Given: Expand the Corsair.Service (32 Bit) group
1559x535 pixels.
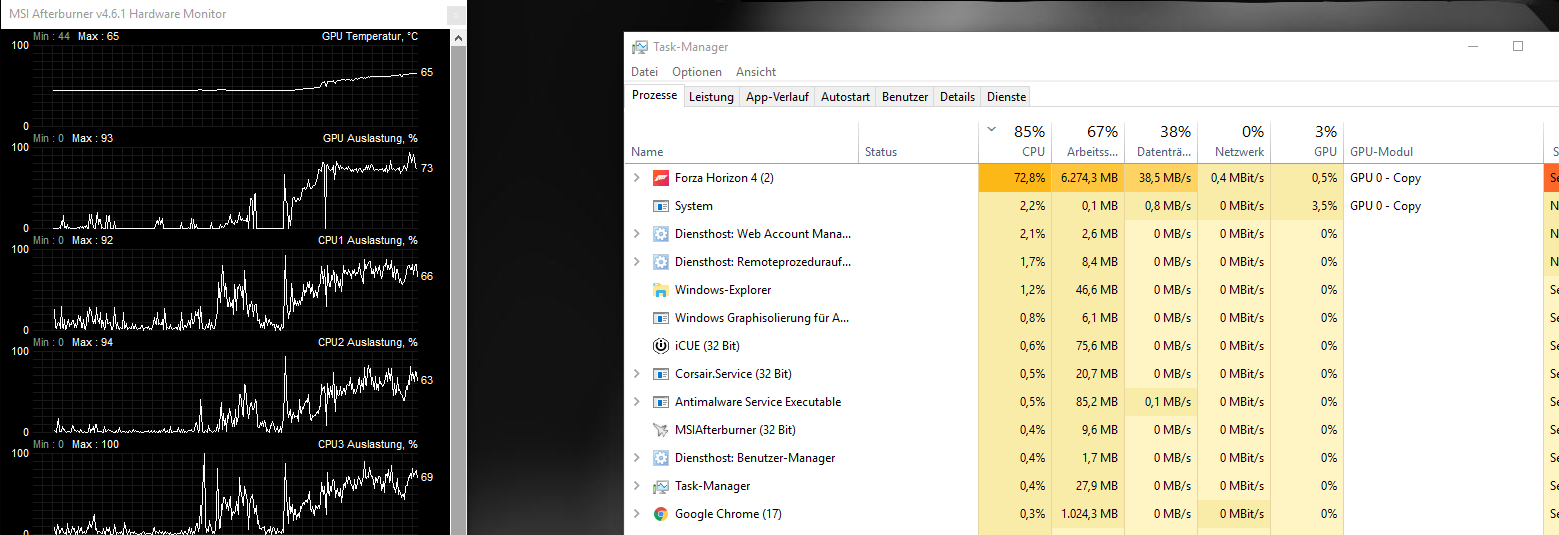Looking at the screenshot, I should 637,374.
